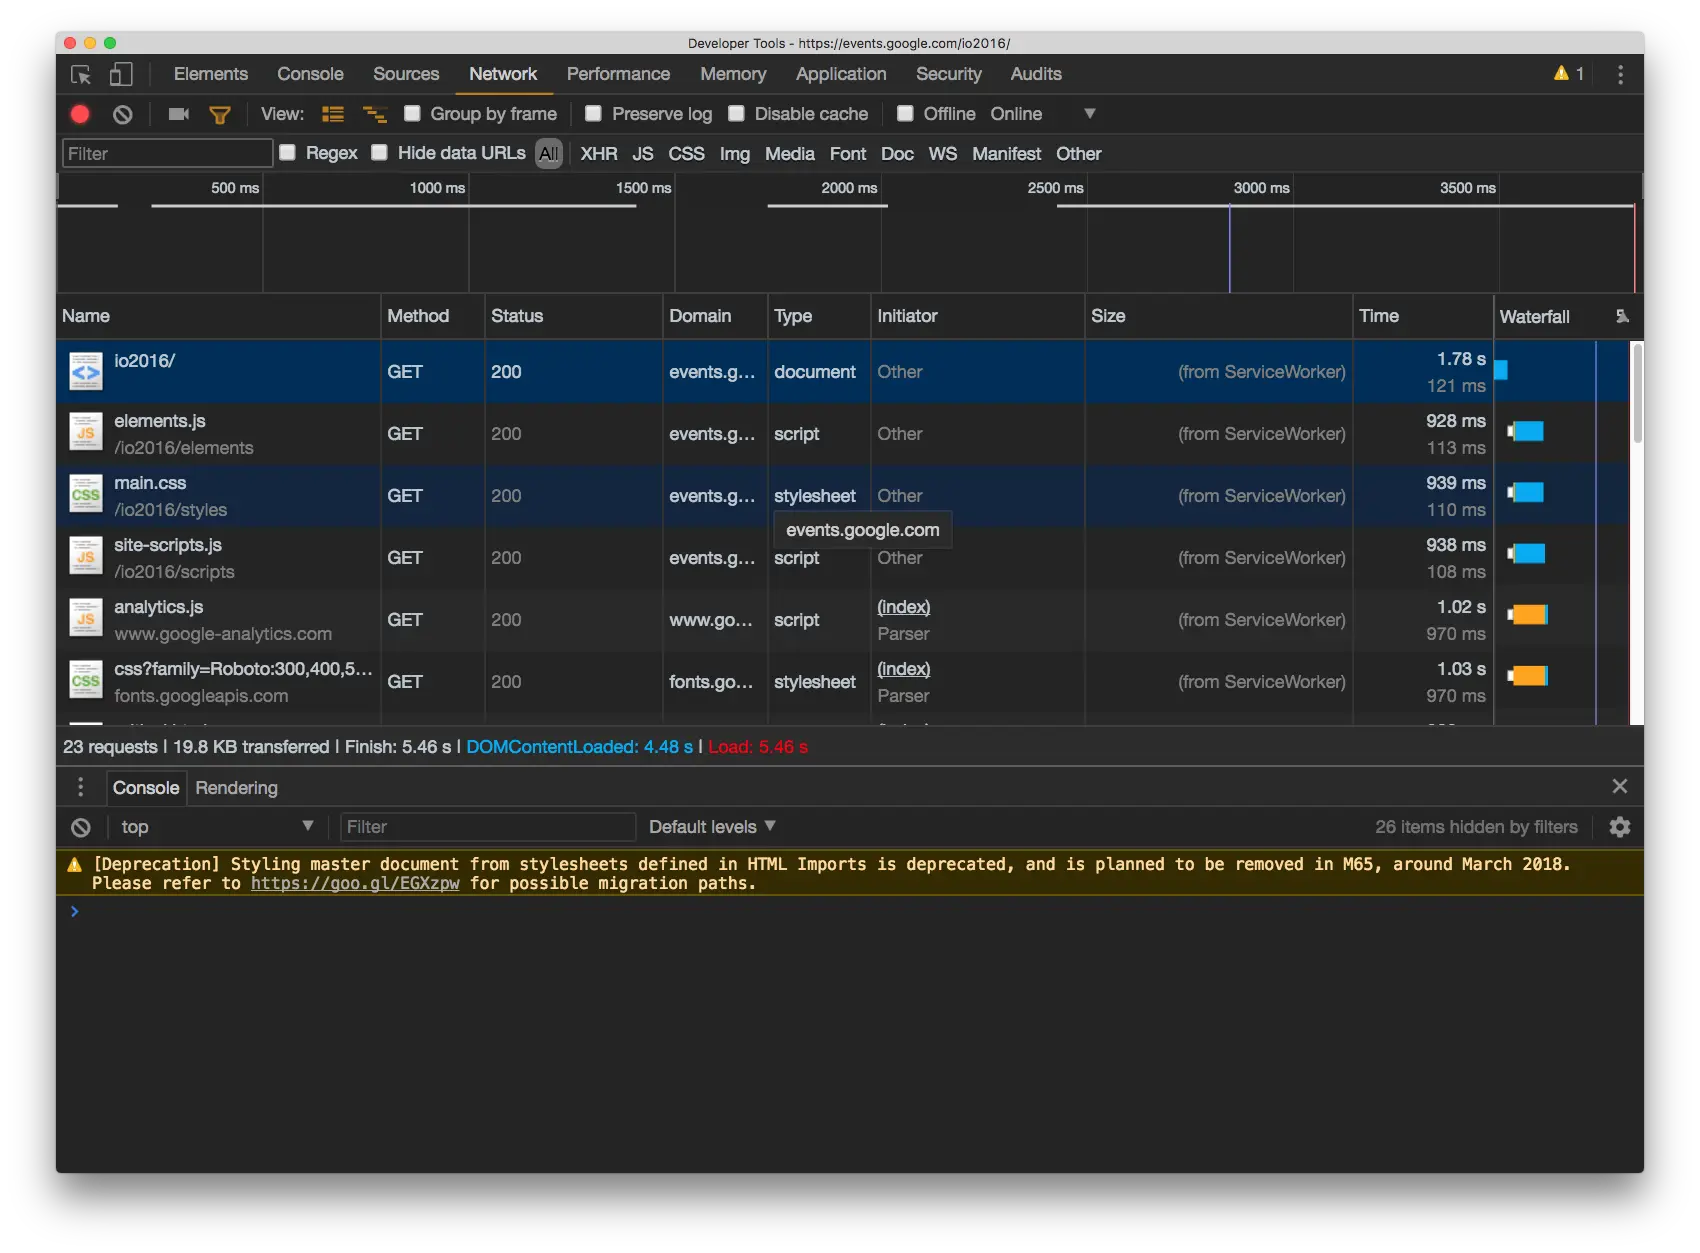Select the inspect element pointer icon

[81, 75]
